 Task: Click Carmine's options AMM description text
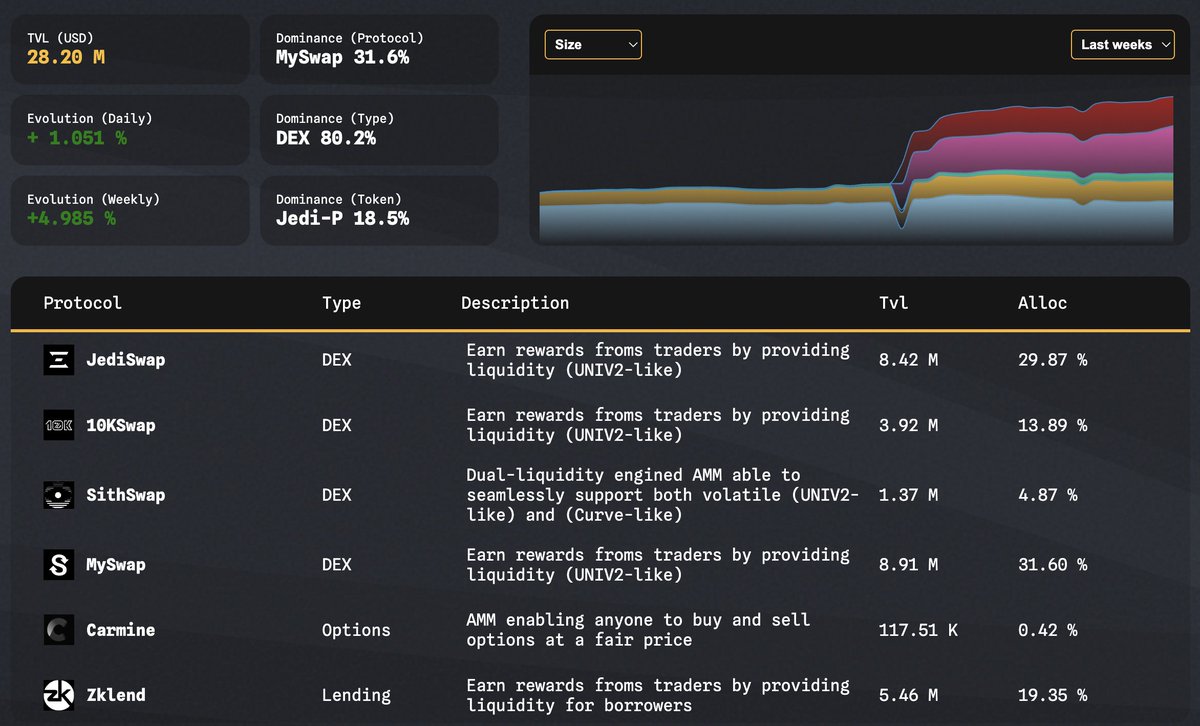(638, 630)
